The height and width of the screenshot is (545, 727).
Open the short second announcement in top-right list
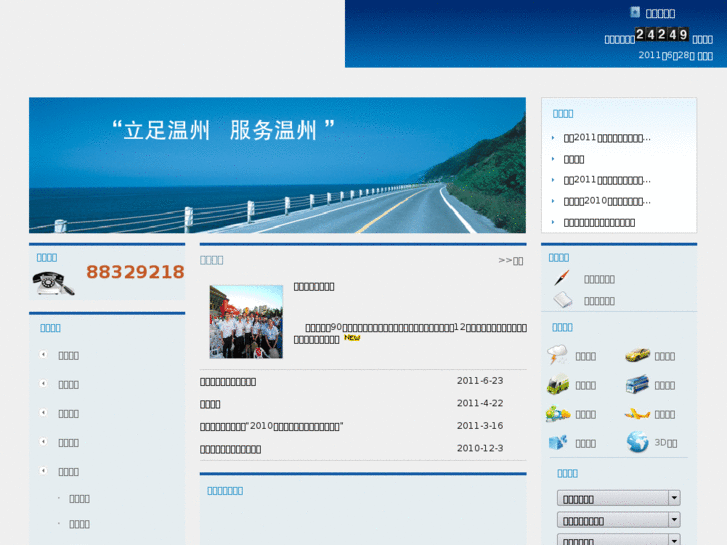[574, 159]
